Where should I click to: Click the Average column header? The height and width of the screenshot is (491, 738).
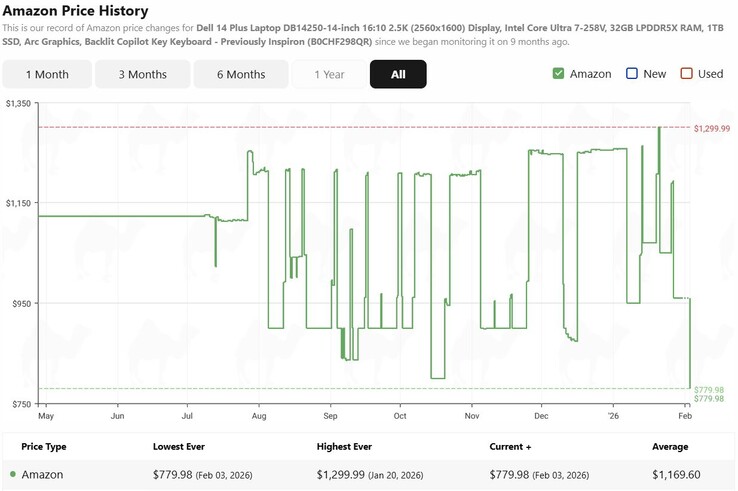click(x=670, y=447)
